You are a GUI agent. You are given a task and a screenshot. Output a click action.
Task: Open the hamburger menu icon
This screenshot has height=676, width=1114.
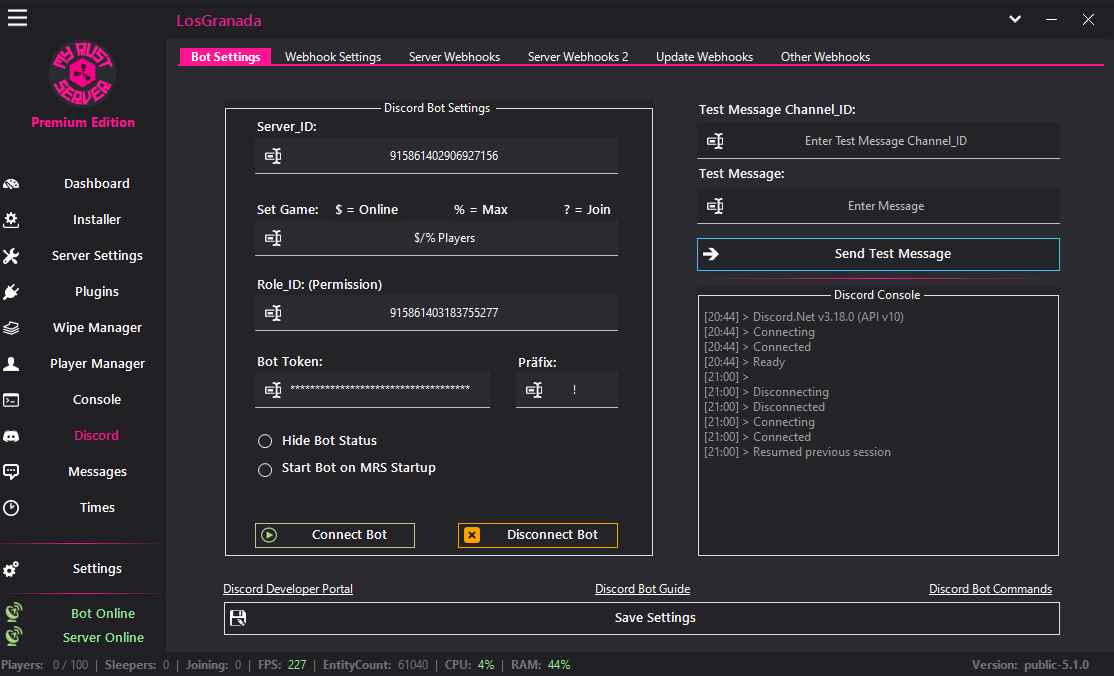click(17, 18)
